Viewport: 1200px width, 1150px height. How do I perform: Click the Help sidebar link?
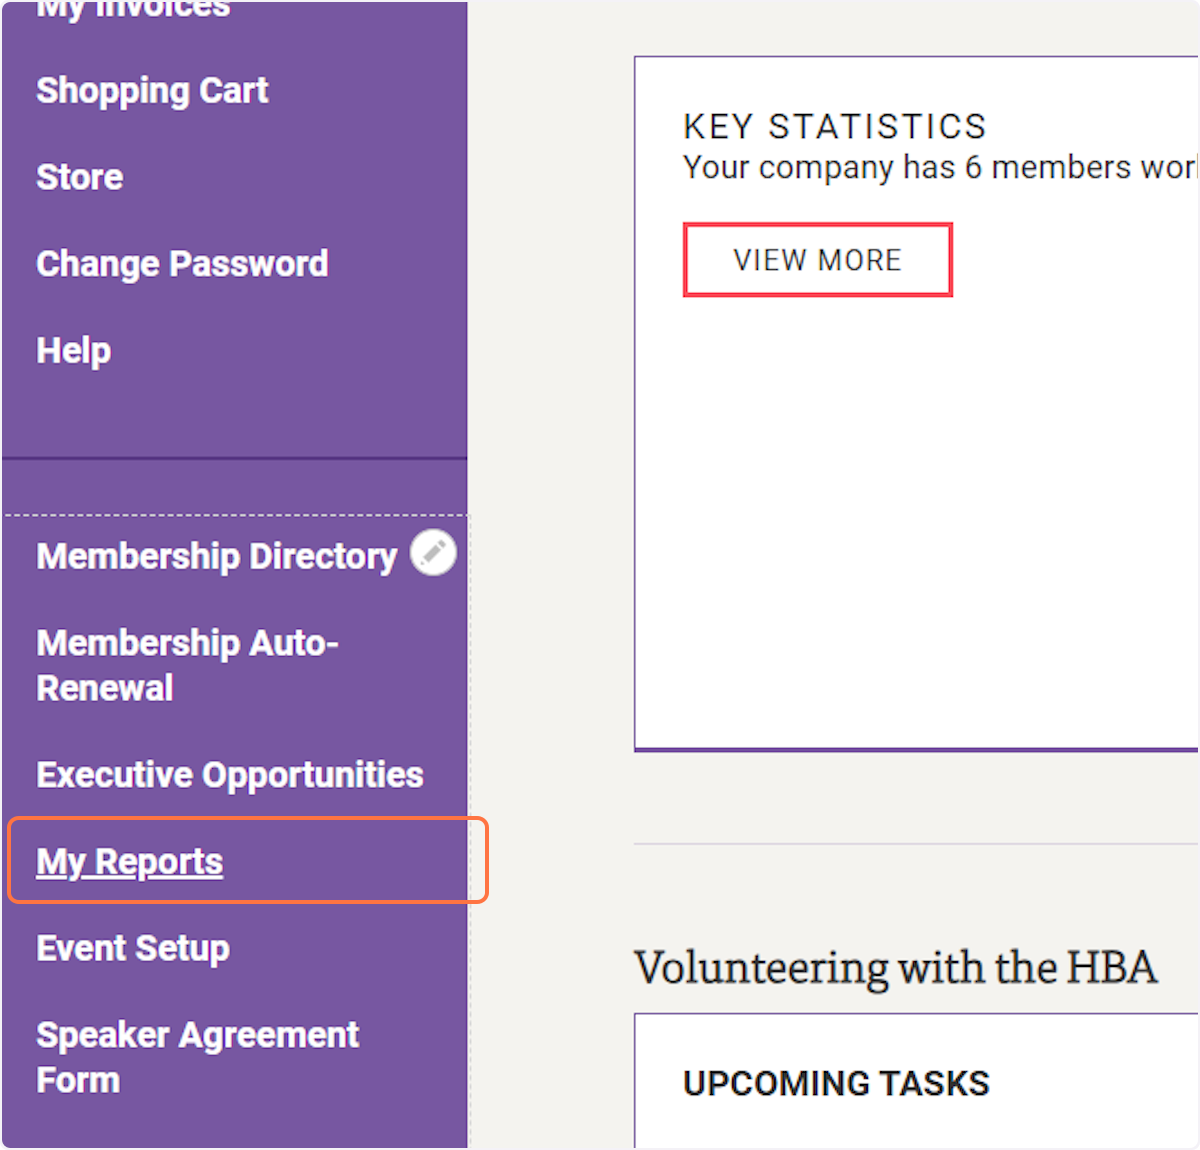73,351
